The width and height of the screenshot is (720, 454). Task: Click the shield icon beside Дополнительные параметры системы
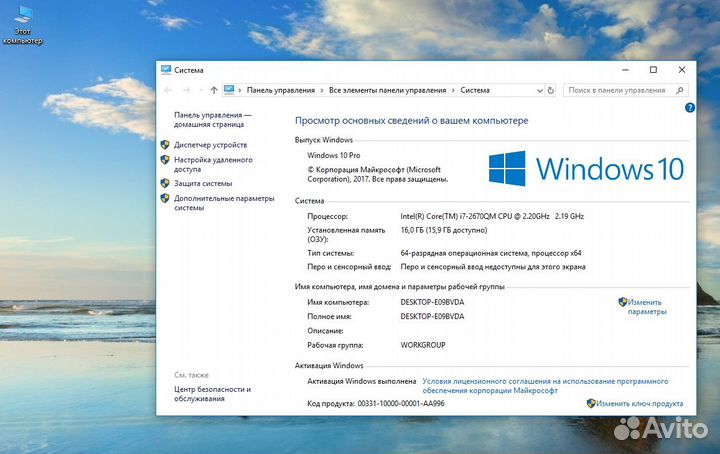pyautogui.click(x=165, y=198)
